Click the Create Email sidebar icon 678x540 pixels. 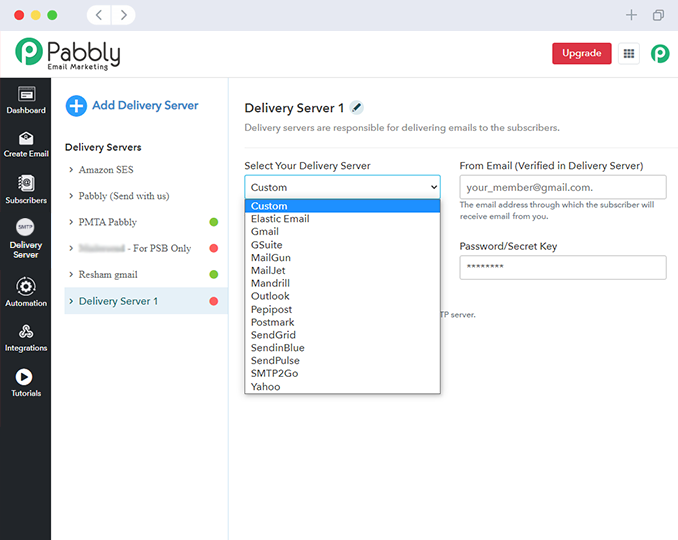(x=26, y=140)
